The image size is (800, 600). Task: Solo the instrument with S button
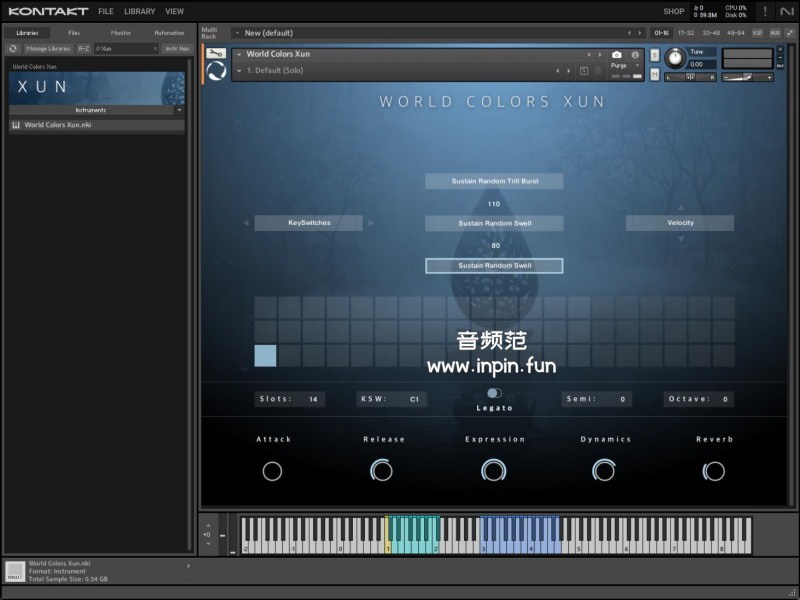point(653,54)
